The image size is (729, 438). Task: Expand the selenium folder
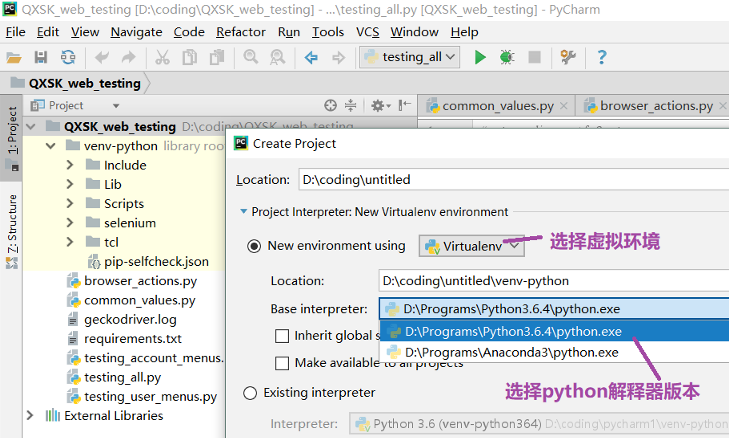point(70,223)
